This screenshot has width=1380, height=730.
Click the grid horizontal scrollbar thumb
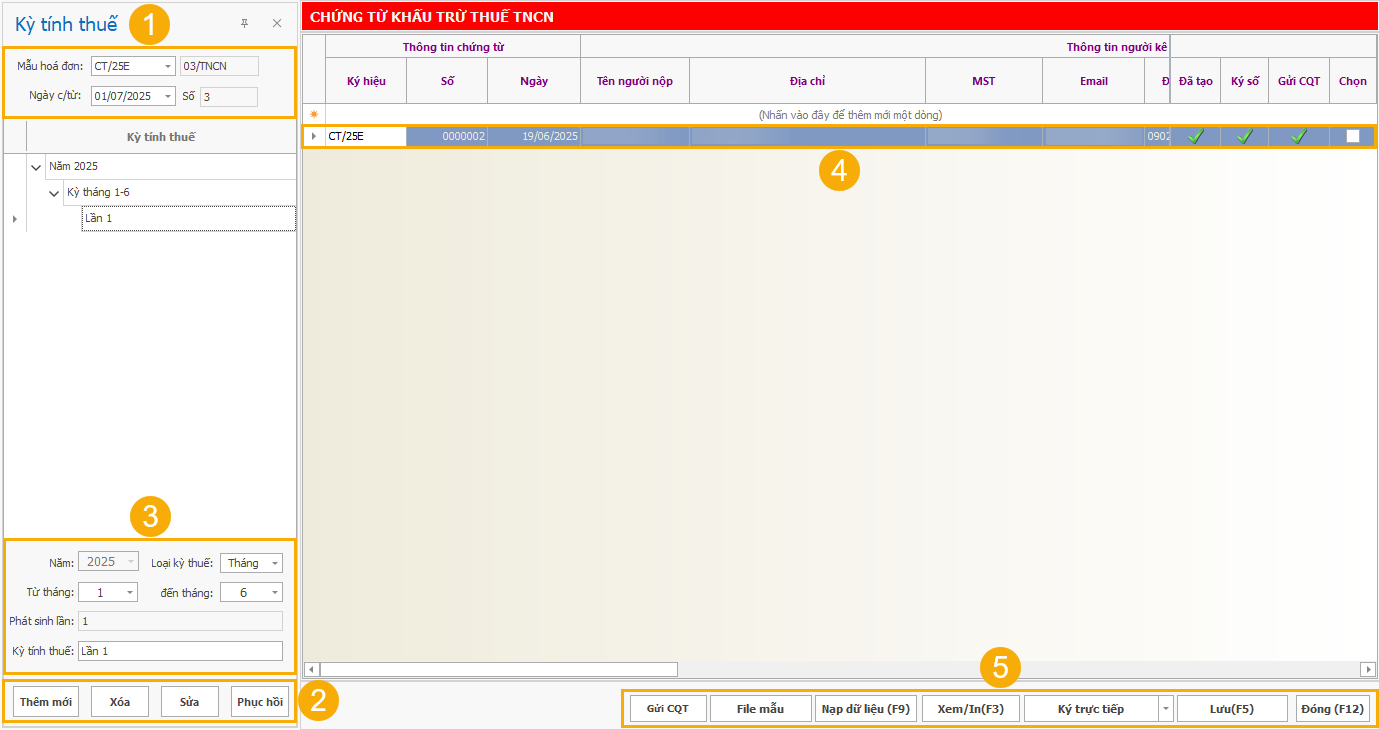498,669
